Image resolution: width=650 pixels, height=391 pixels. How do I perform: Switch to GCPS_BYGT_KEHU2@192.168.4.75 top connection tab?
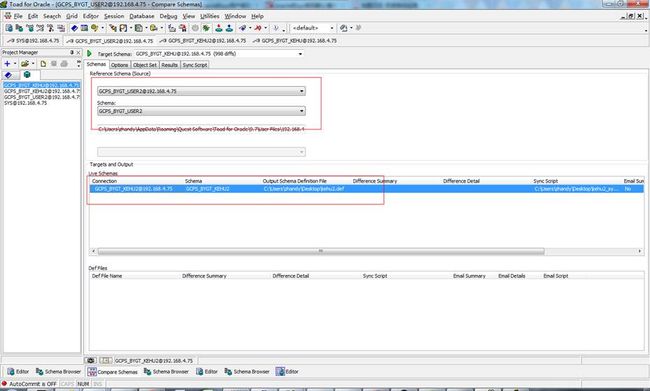pyautogui.click(x=203, y=41)
